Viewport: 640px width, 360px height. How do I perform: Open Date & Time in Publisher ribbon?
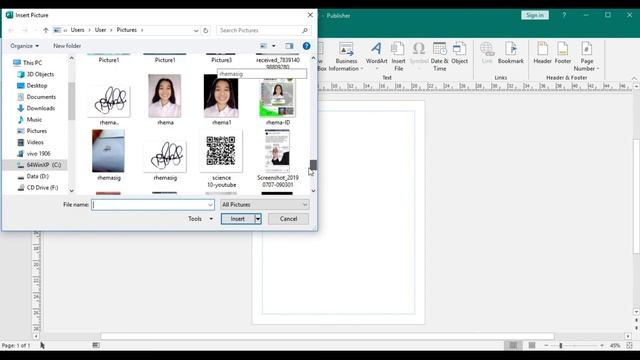click(439, 56)
